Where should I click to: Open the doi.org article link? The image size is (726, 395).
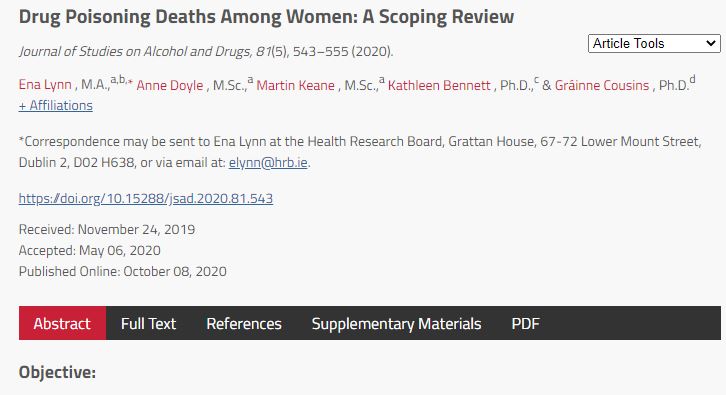(146, 198)
